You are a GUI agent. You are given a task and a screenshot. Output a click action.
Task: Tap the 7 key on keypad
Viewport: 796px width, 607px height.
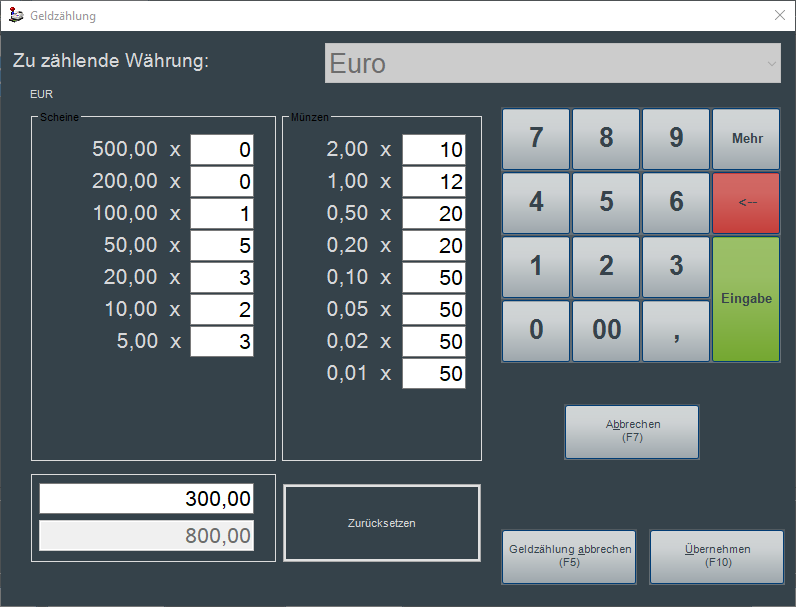click(536, 139)
